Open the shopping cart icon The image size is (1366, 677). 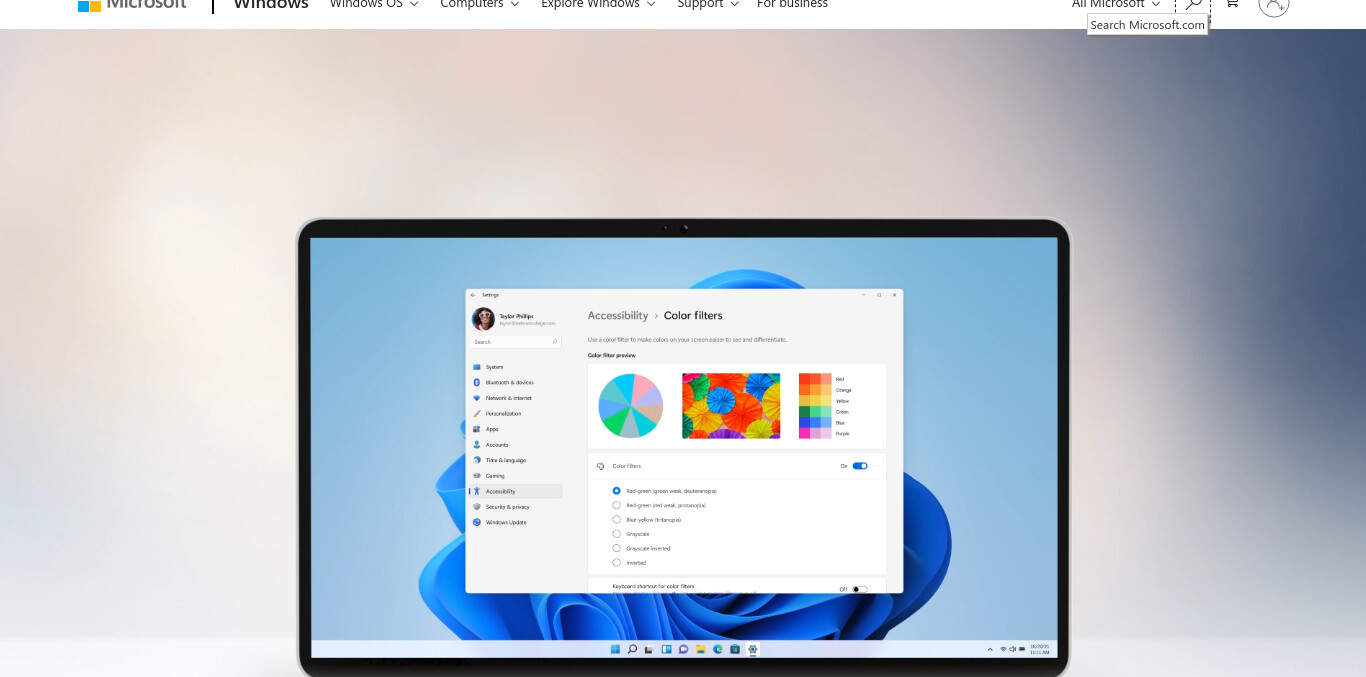coord(1232,4)
